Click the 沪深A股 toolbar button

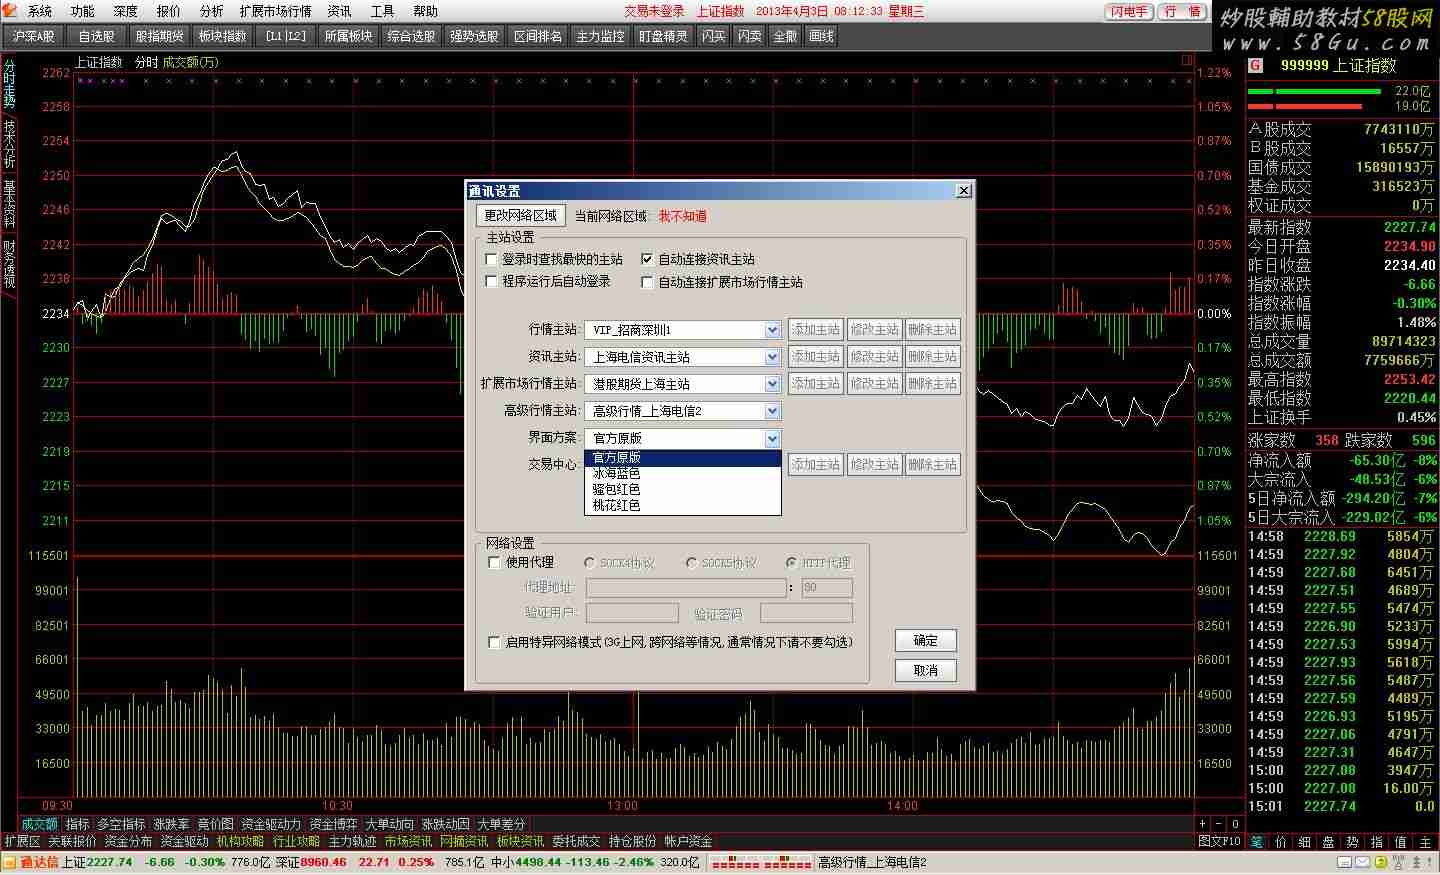pos(34,36)
